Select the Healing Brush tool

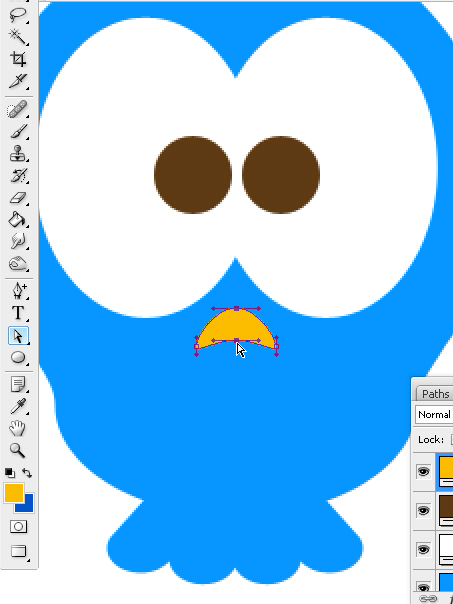click(18, 110)
